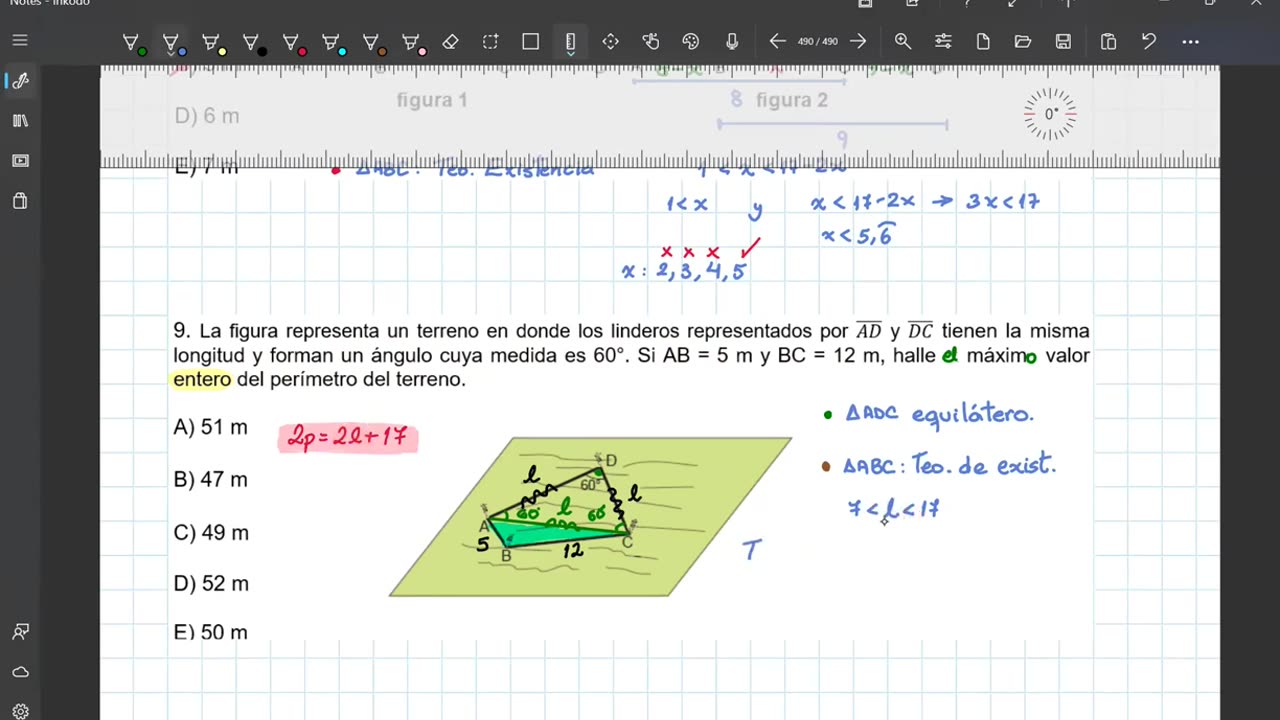
Task: Save the current note
Action: (x=1063, y=42)
